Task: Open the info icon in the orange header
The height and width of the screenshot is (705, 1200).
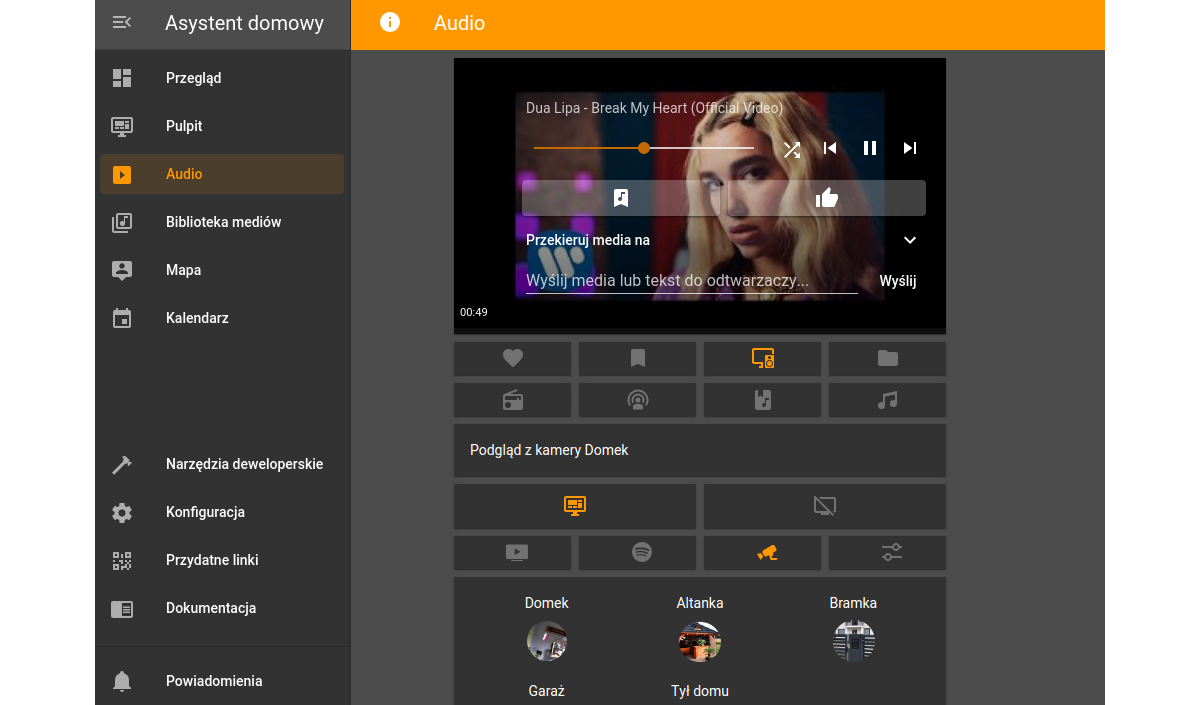Action: click(390, 22)
